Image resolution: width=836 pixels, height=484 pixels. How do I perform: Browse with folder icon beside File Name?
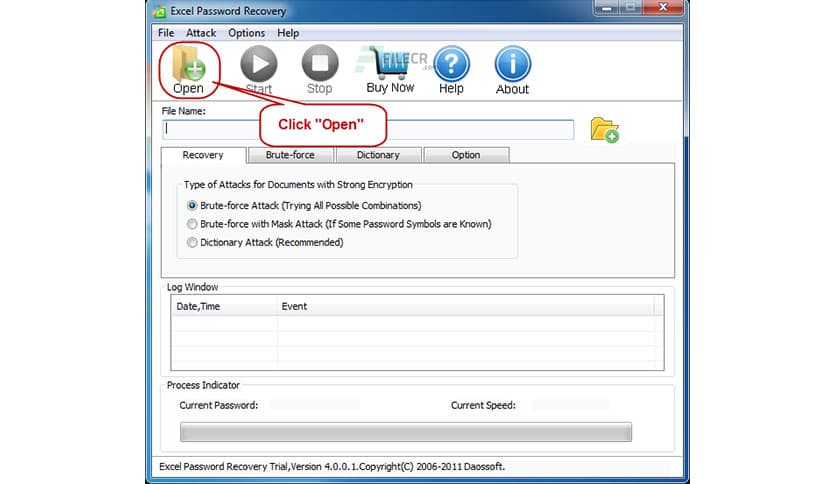tap(604, 130)
